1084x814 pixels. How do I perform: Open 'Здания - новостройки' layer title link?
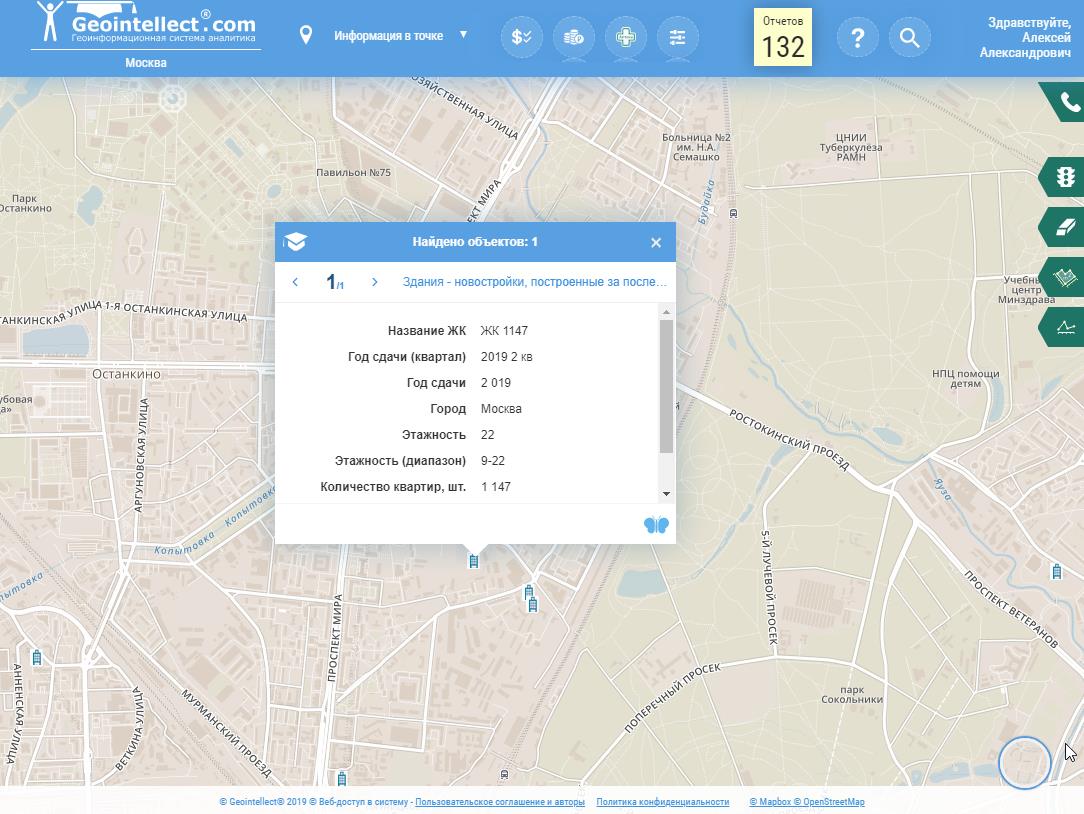(534, 282)
